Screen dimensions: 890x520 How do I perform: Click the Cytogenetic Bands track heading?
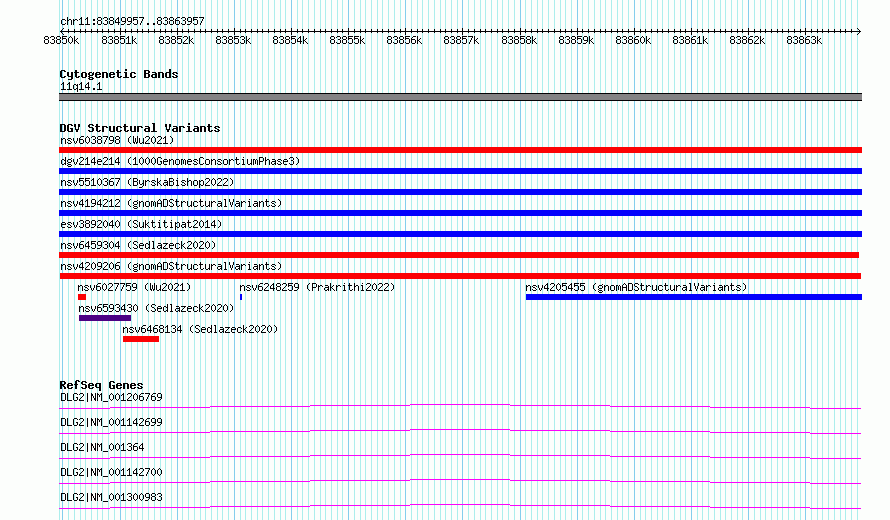coord(119,74)
